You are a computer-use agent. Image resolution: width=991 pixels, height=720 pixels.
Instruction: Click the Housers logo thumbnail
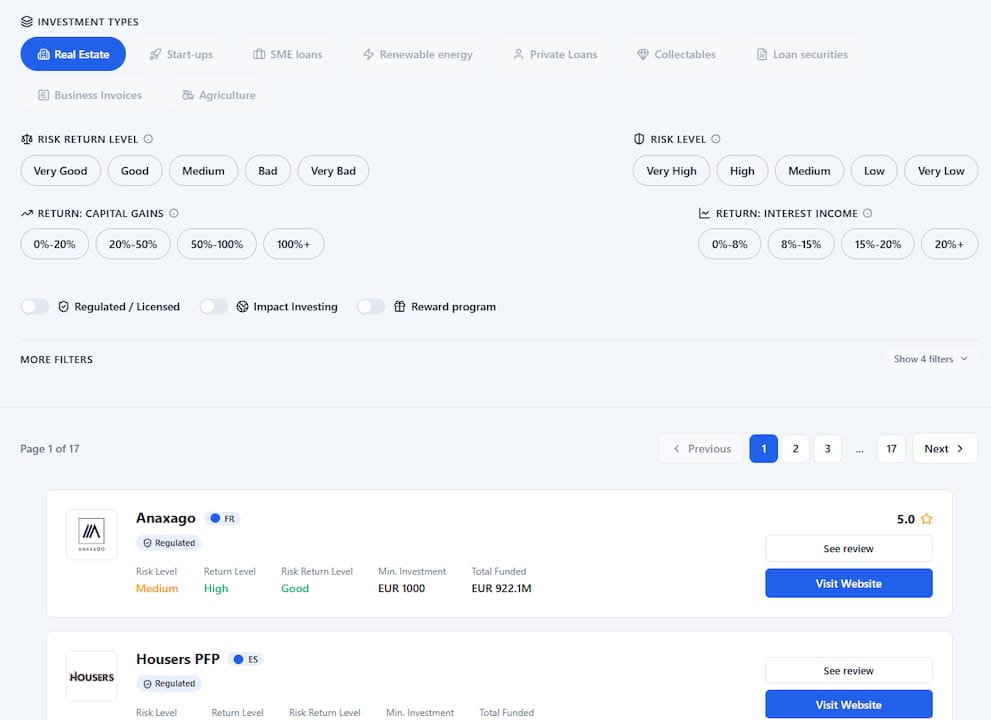pyautogui.click(x=92, y=676)
